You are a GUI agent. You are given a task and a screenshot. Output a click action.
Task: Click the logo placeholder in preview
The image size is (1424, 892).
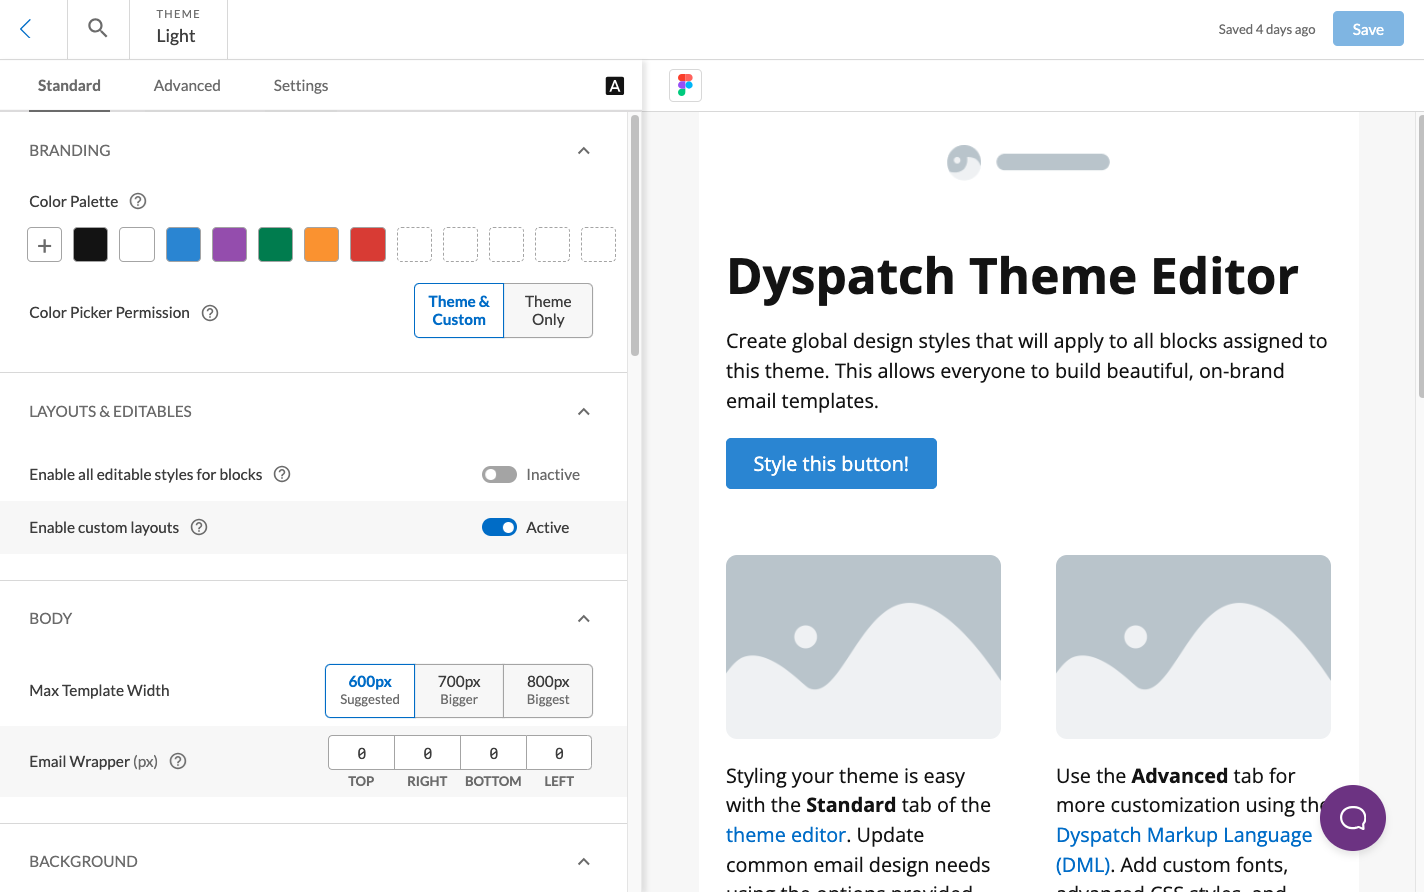[1028, 162]
